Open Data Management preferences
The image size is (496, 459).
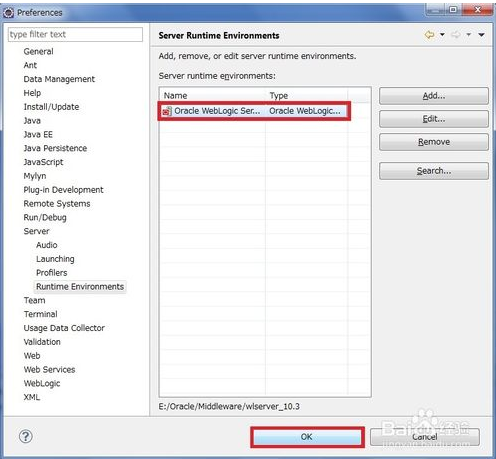click(x=59, y=79)
